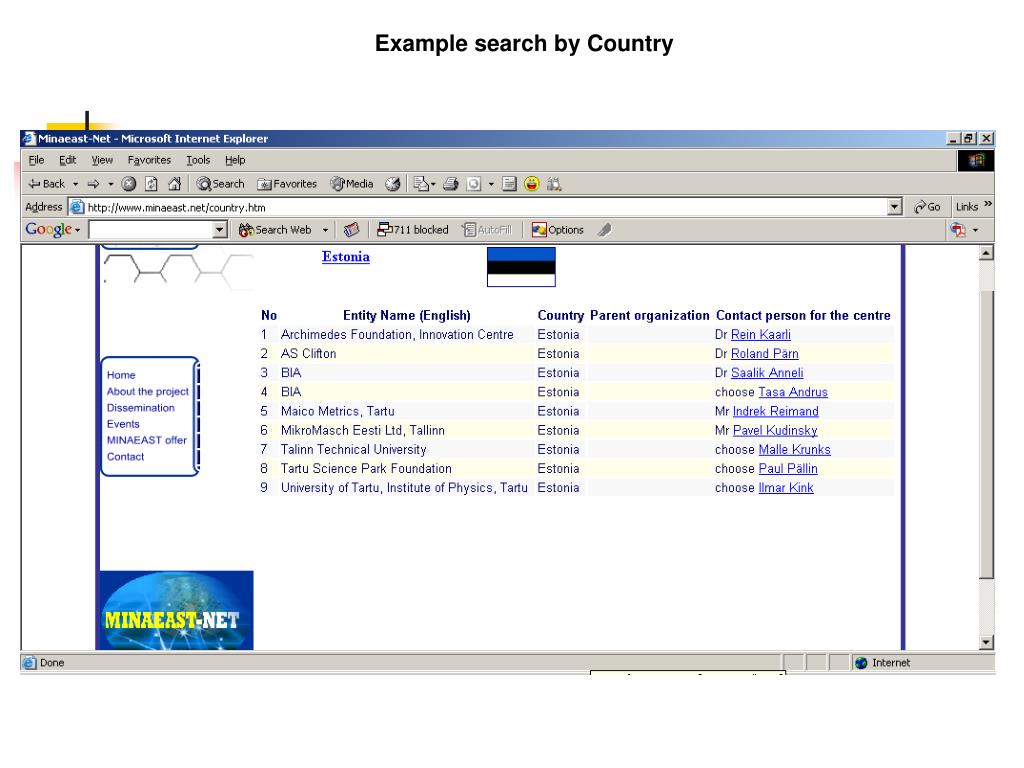Click the Google toolbar search box
Image resolution: width=1024 pixels, height=768 pixels.
click(x=151, y=230)
